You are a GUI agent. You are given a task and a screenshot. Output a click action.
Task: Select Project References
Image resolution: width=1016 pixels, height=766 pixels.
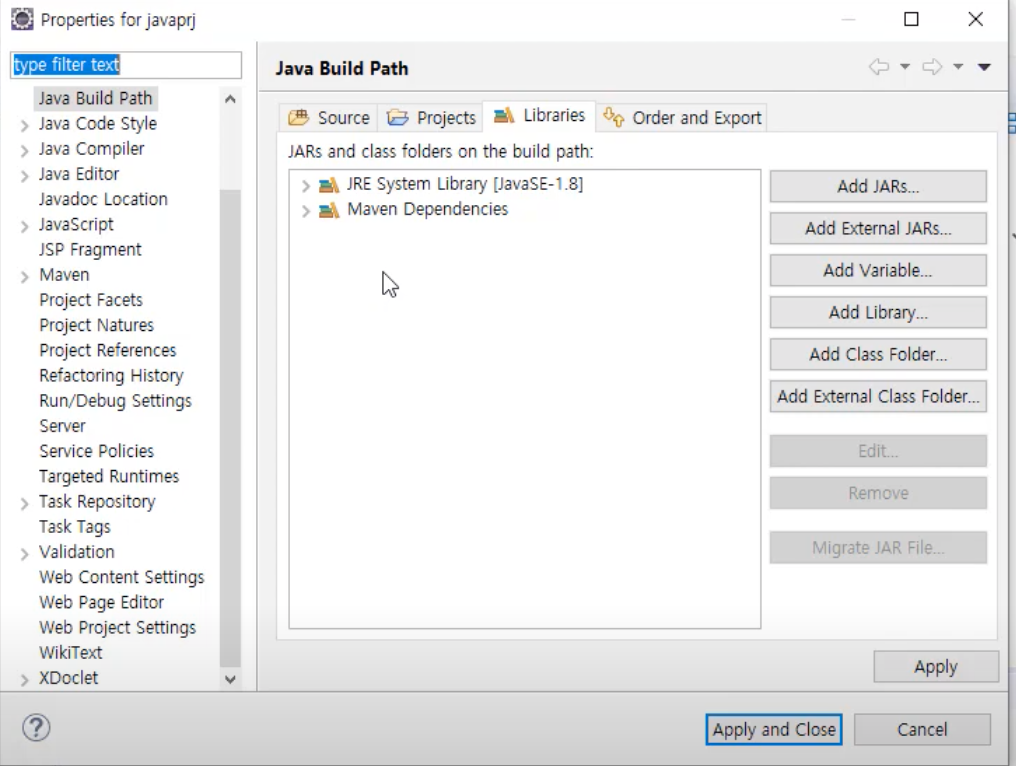coord(108,351)
